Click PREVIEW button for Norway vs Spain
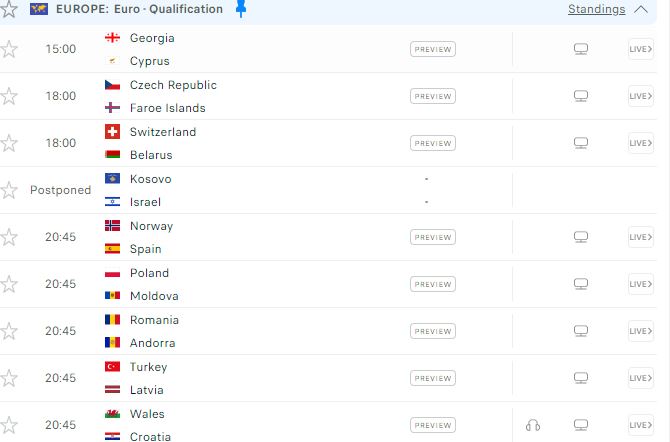This screenshot has width=670, height=442. click(x=433, y=237)
